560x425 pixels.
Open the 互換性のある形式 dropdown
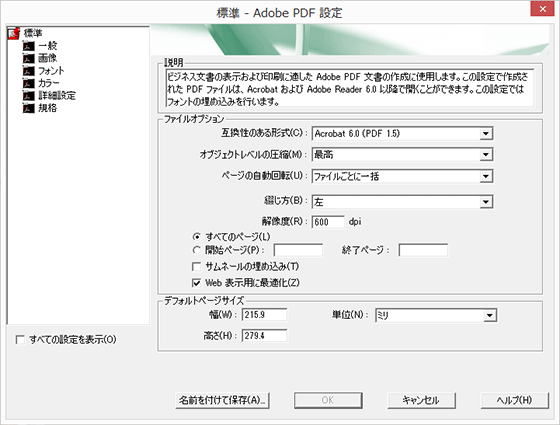402,134
